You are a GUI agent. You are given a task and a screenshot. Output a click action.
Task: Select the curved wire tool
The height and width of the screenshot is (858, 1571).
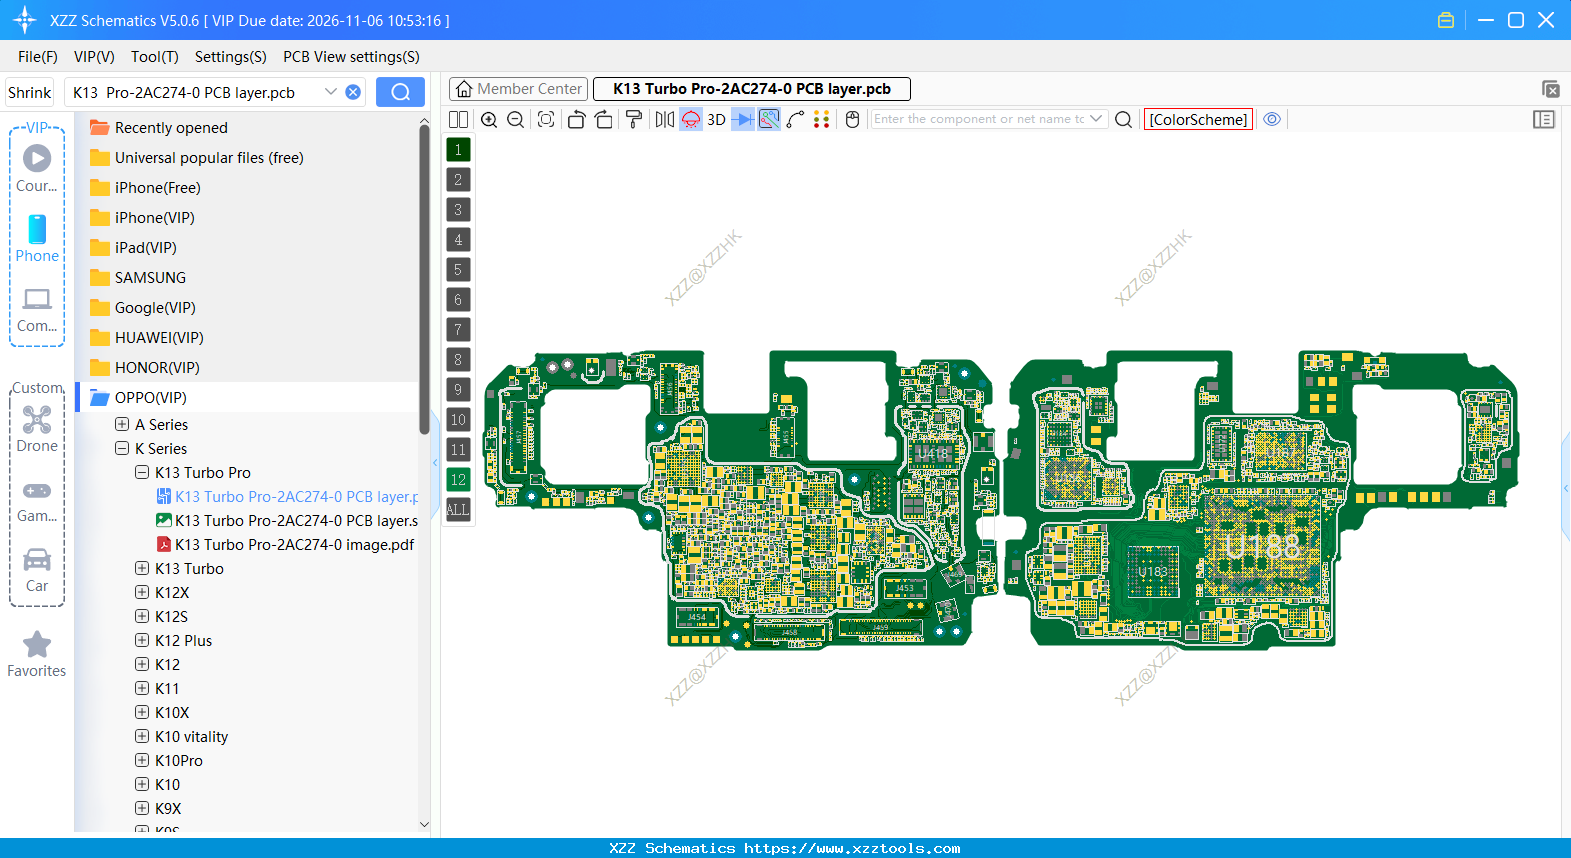(796, 119)
